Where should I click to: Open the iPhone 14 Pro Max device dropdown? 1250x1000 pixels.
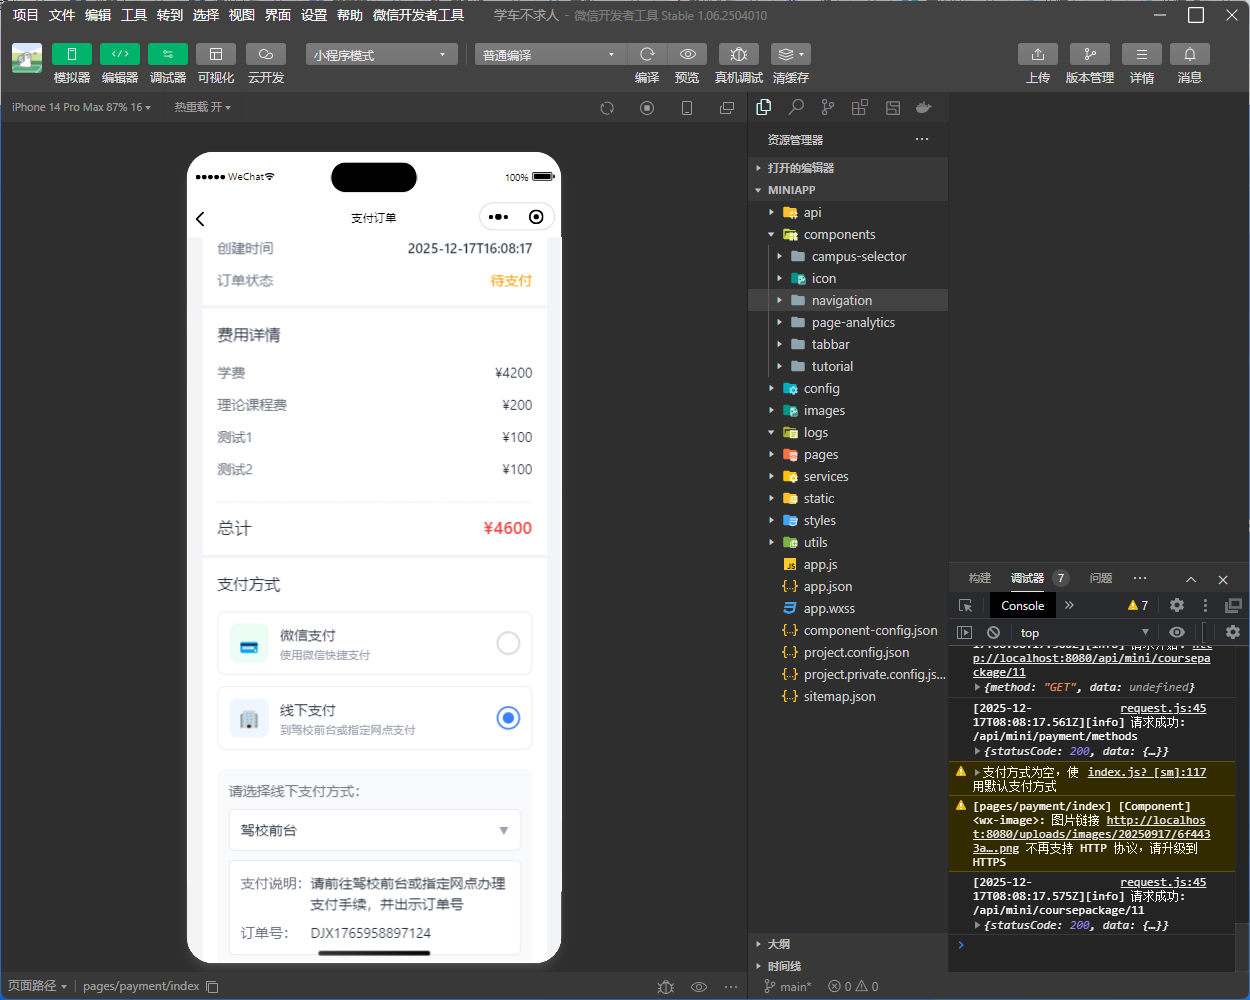coord(80,107)
